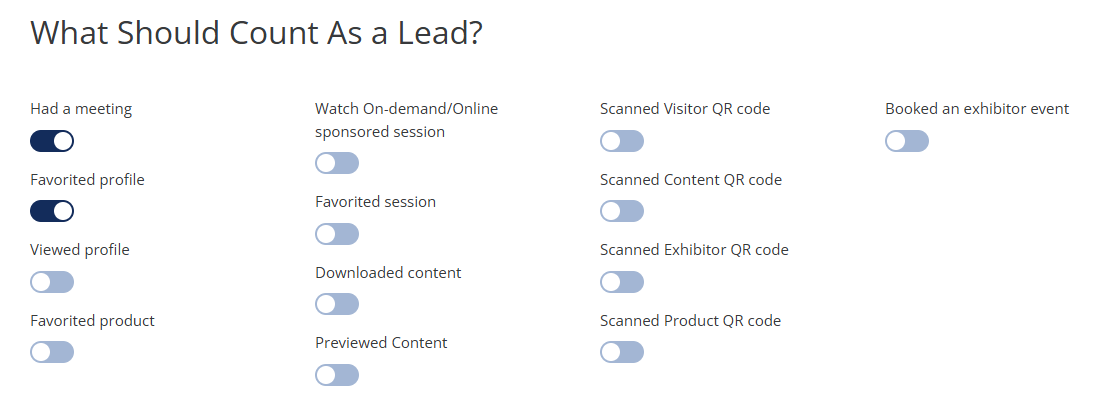Enable Scanned Visitor QR code toggle
This screenshot has width=1107, height=416.
pos(622,141)
